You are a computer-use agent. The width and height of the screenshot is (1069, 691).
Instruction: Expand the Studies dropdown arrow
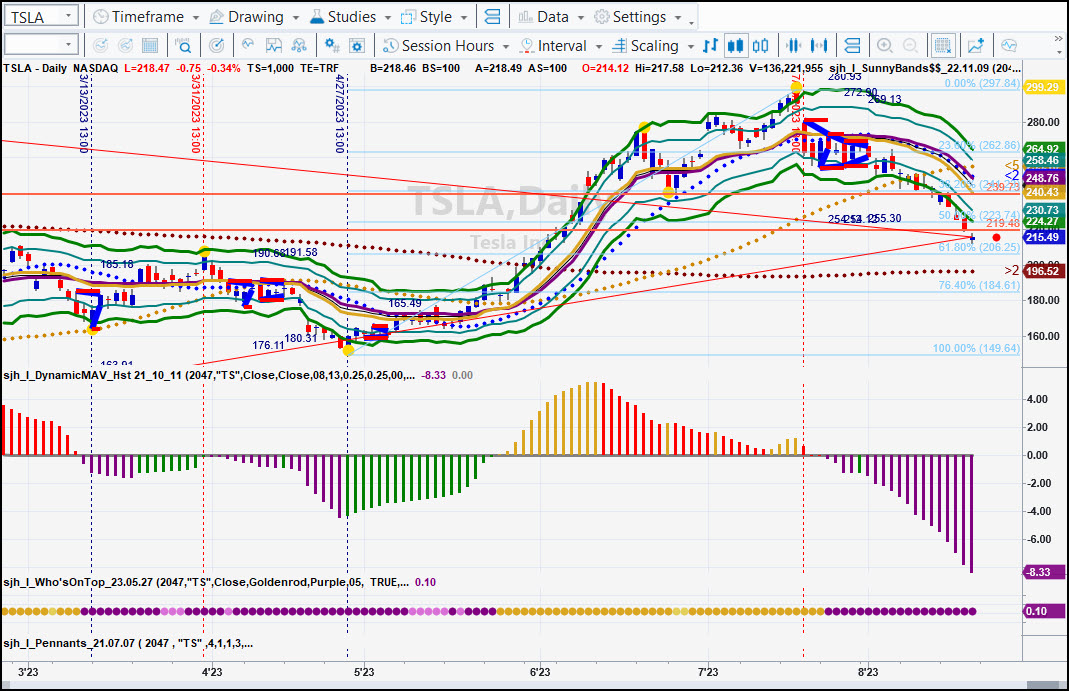pyautogui.click(x=388, y=18)
